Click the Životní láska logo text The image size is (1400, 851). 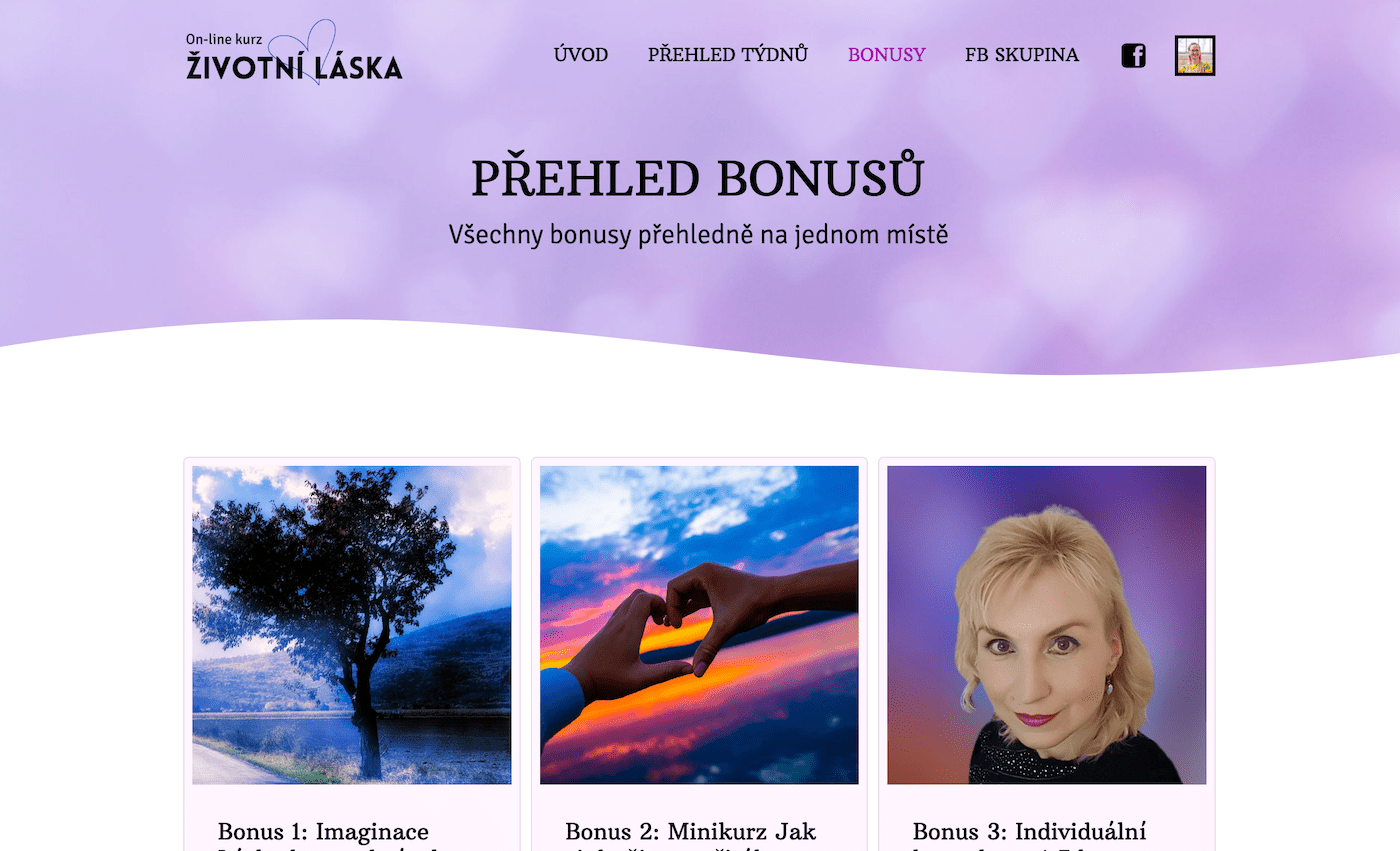pyautogui.click(x=294, y=67)
